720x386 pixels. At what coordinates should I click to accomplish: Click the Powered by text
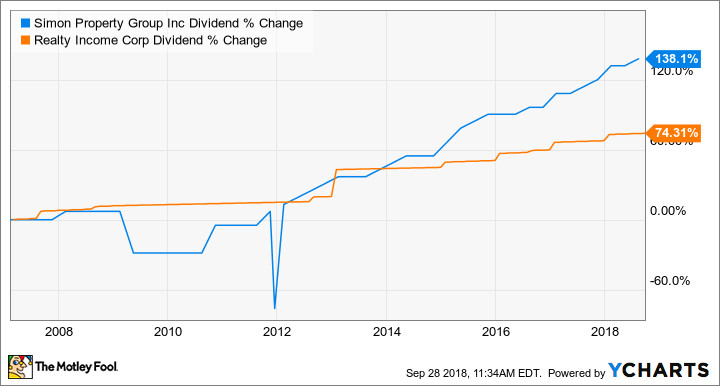pyautogui.click(x=577, y=373)
